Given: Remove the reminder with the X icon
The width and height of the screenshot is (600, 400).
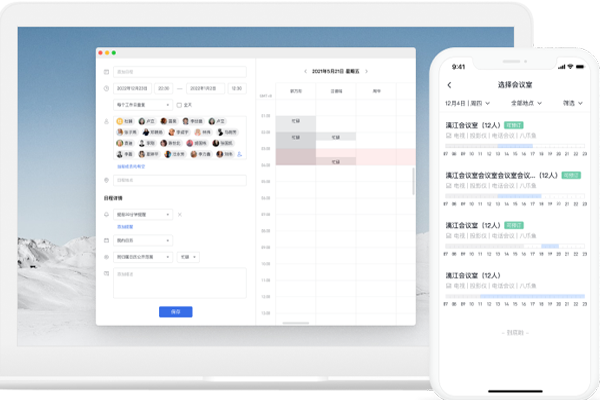Looking at the screenshot, I should tap(180, 215).
